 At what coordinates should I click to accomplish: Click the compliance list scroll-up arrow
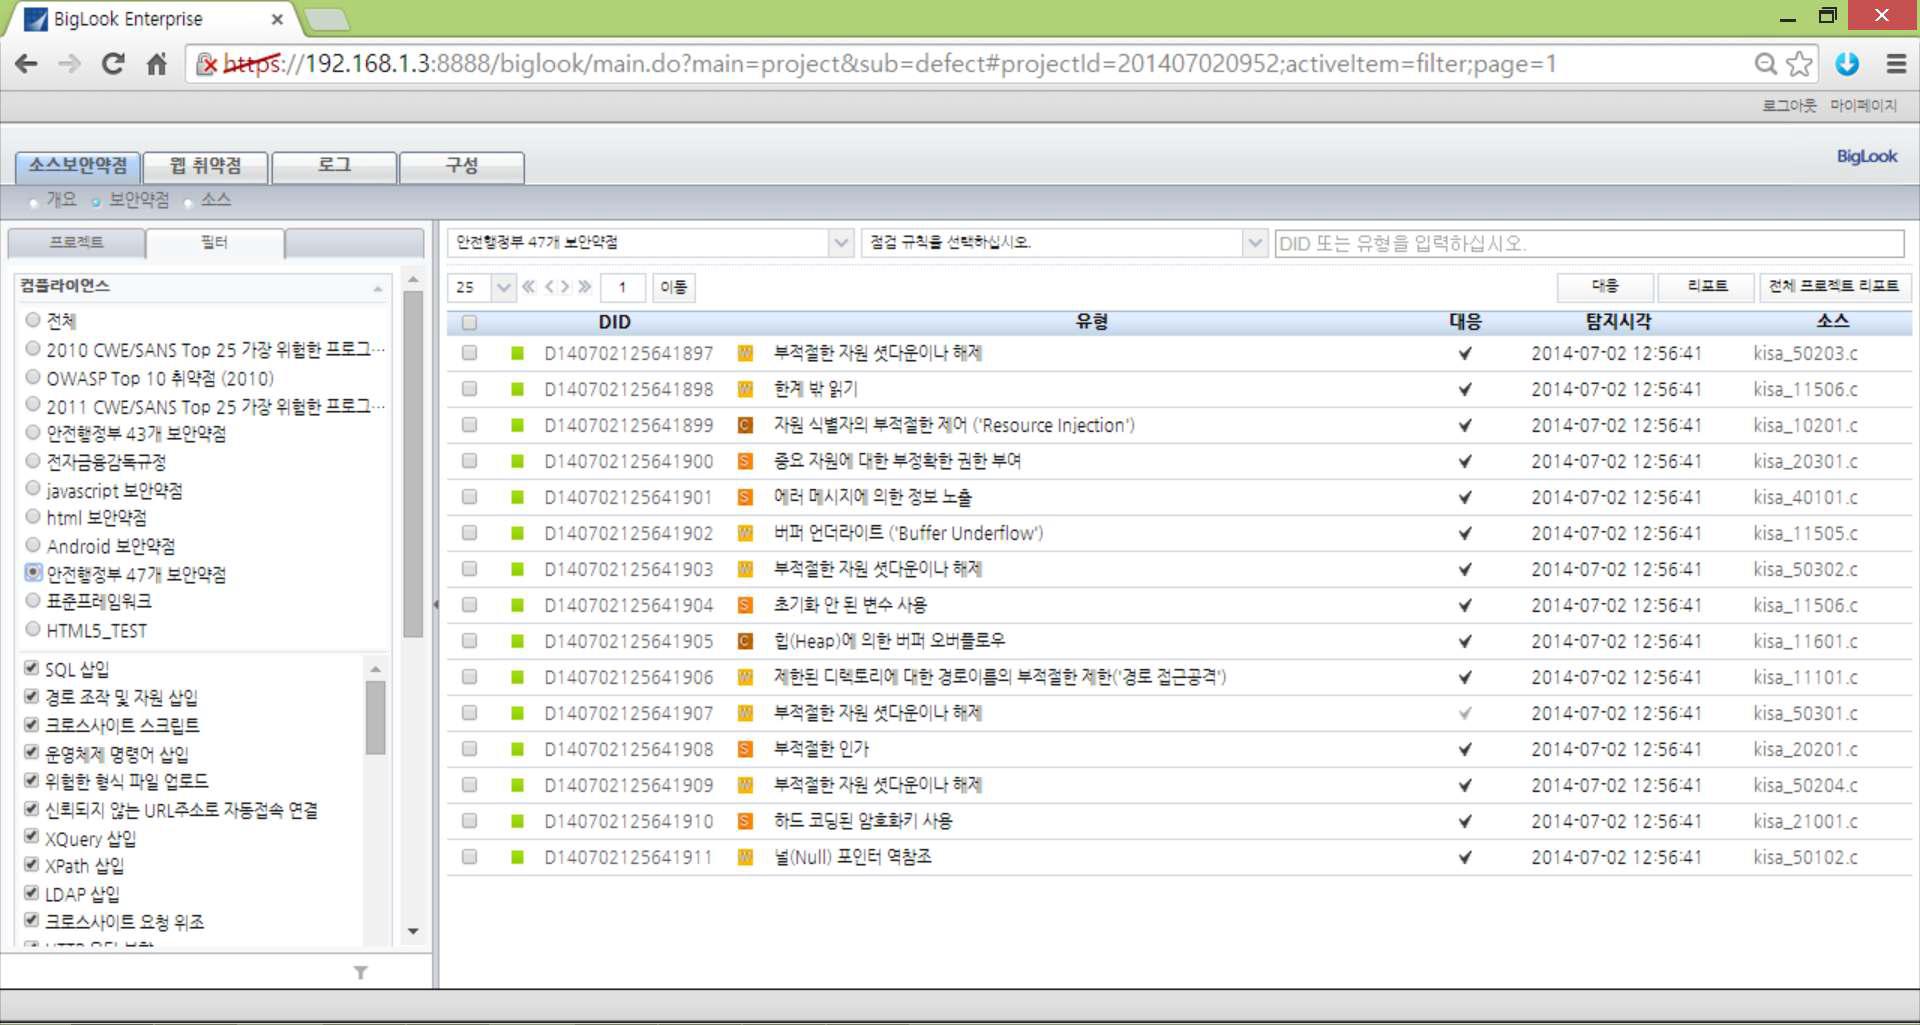click(413, 279)
